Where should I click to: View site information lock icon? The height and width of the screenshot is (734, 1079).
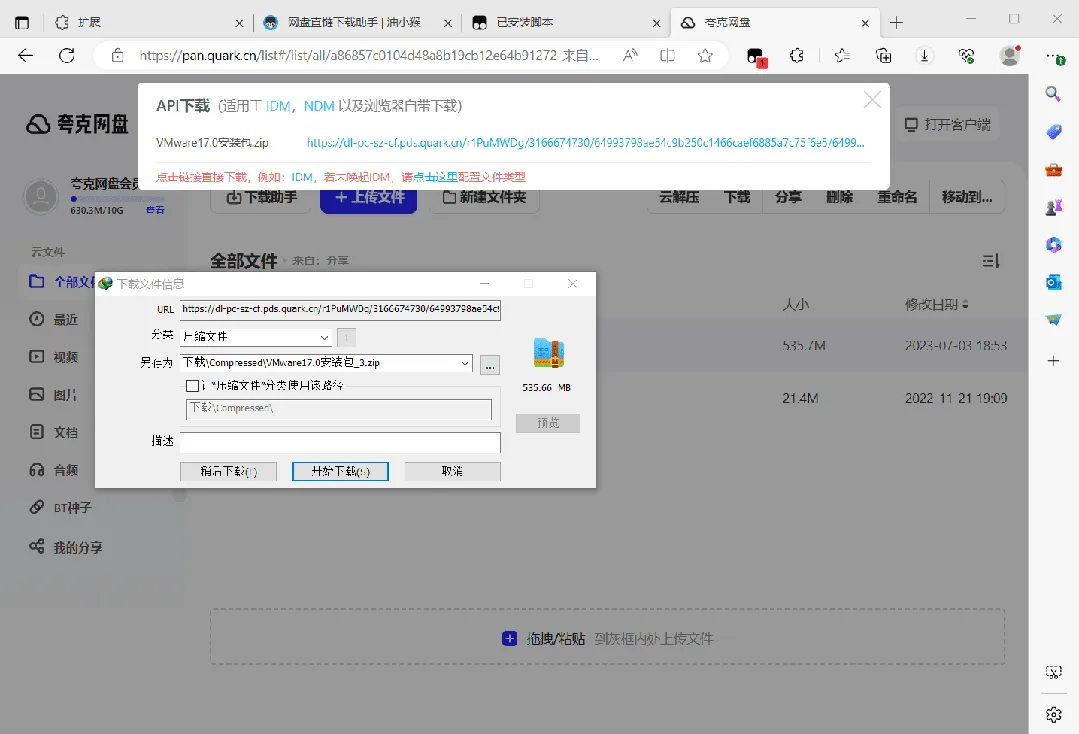coord(118,56)
